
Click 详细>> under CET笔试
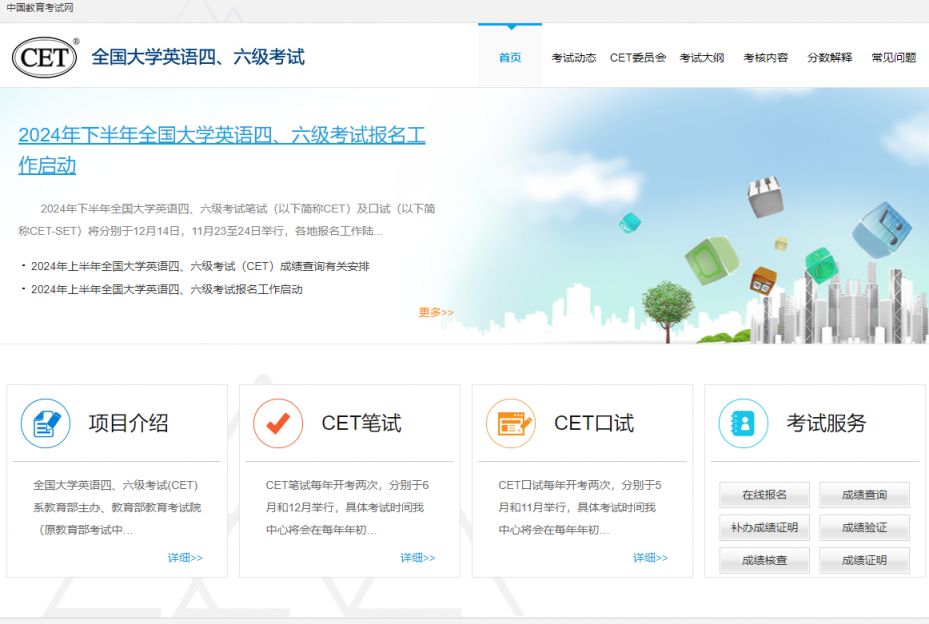click(x=418, y=558)
